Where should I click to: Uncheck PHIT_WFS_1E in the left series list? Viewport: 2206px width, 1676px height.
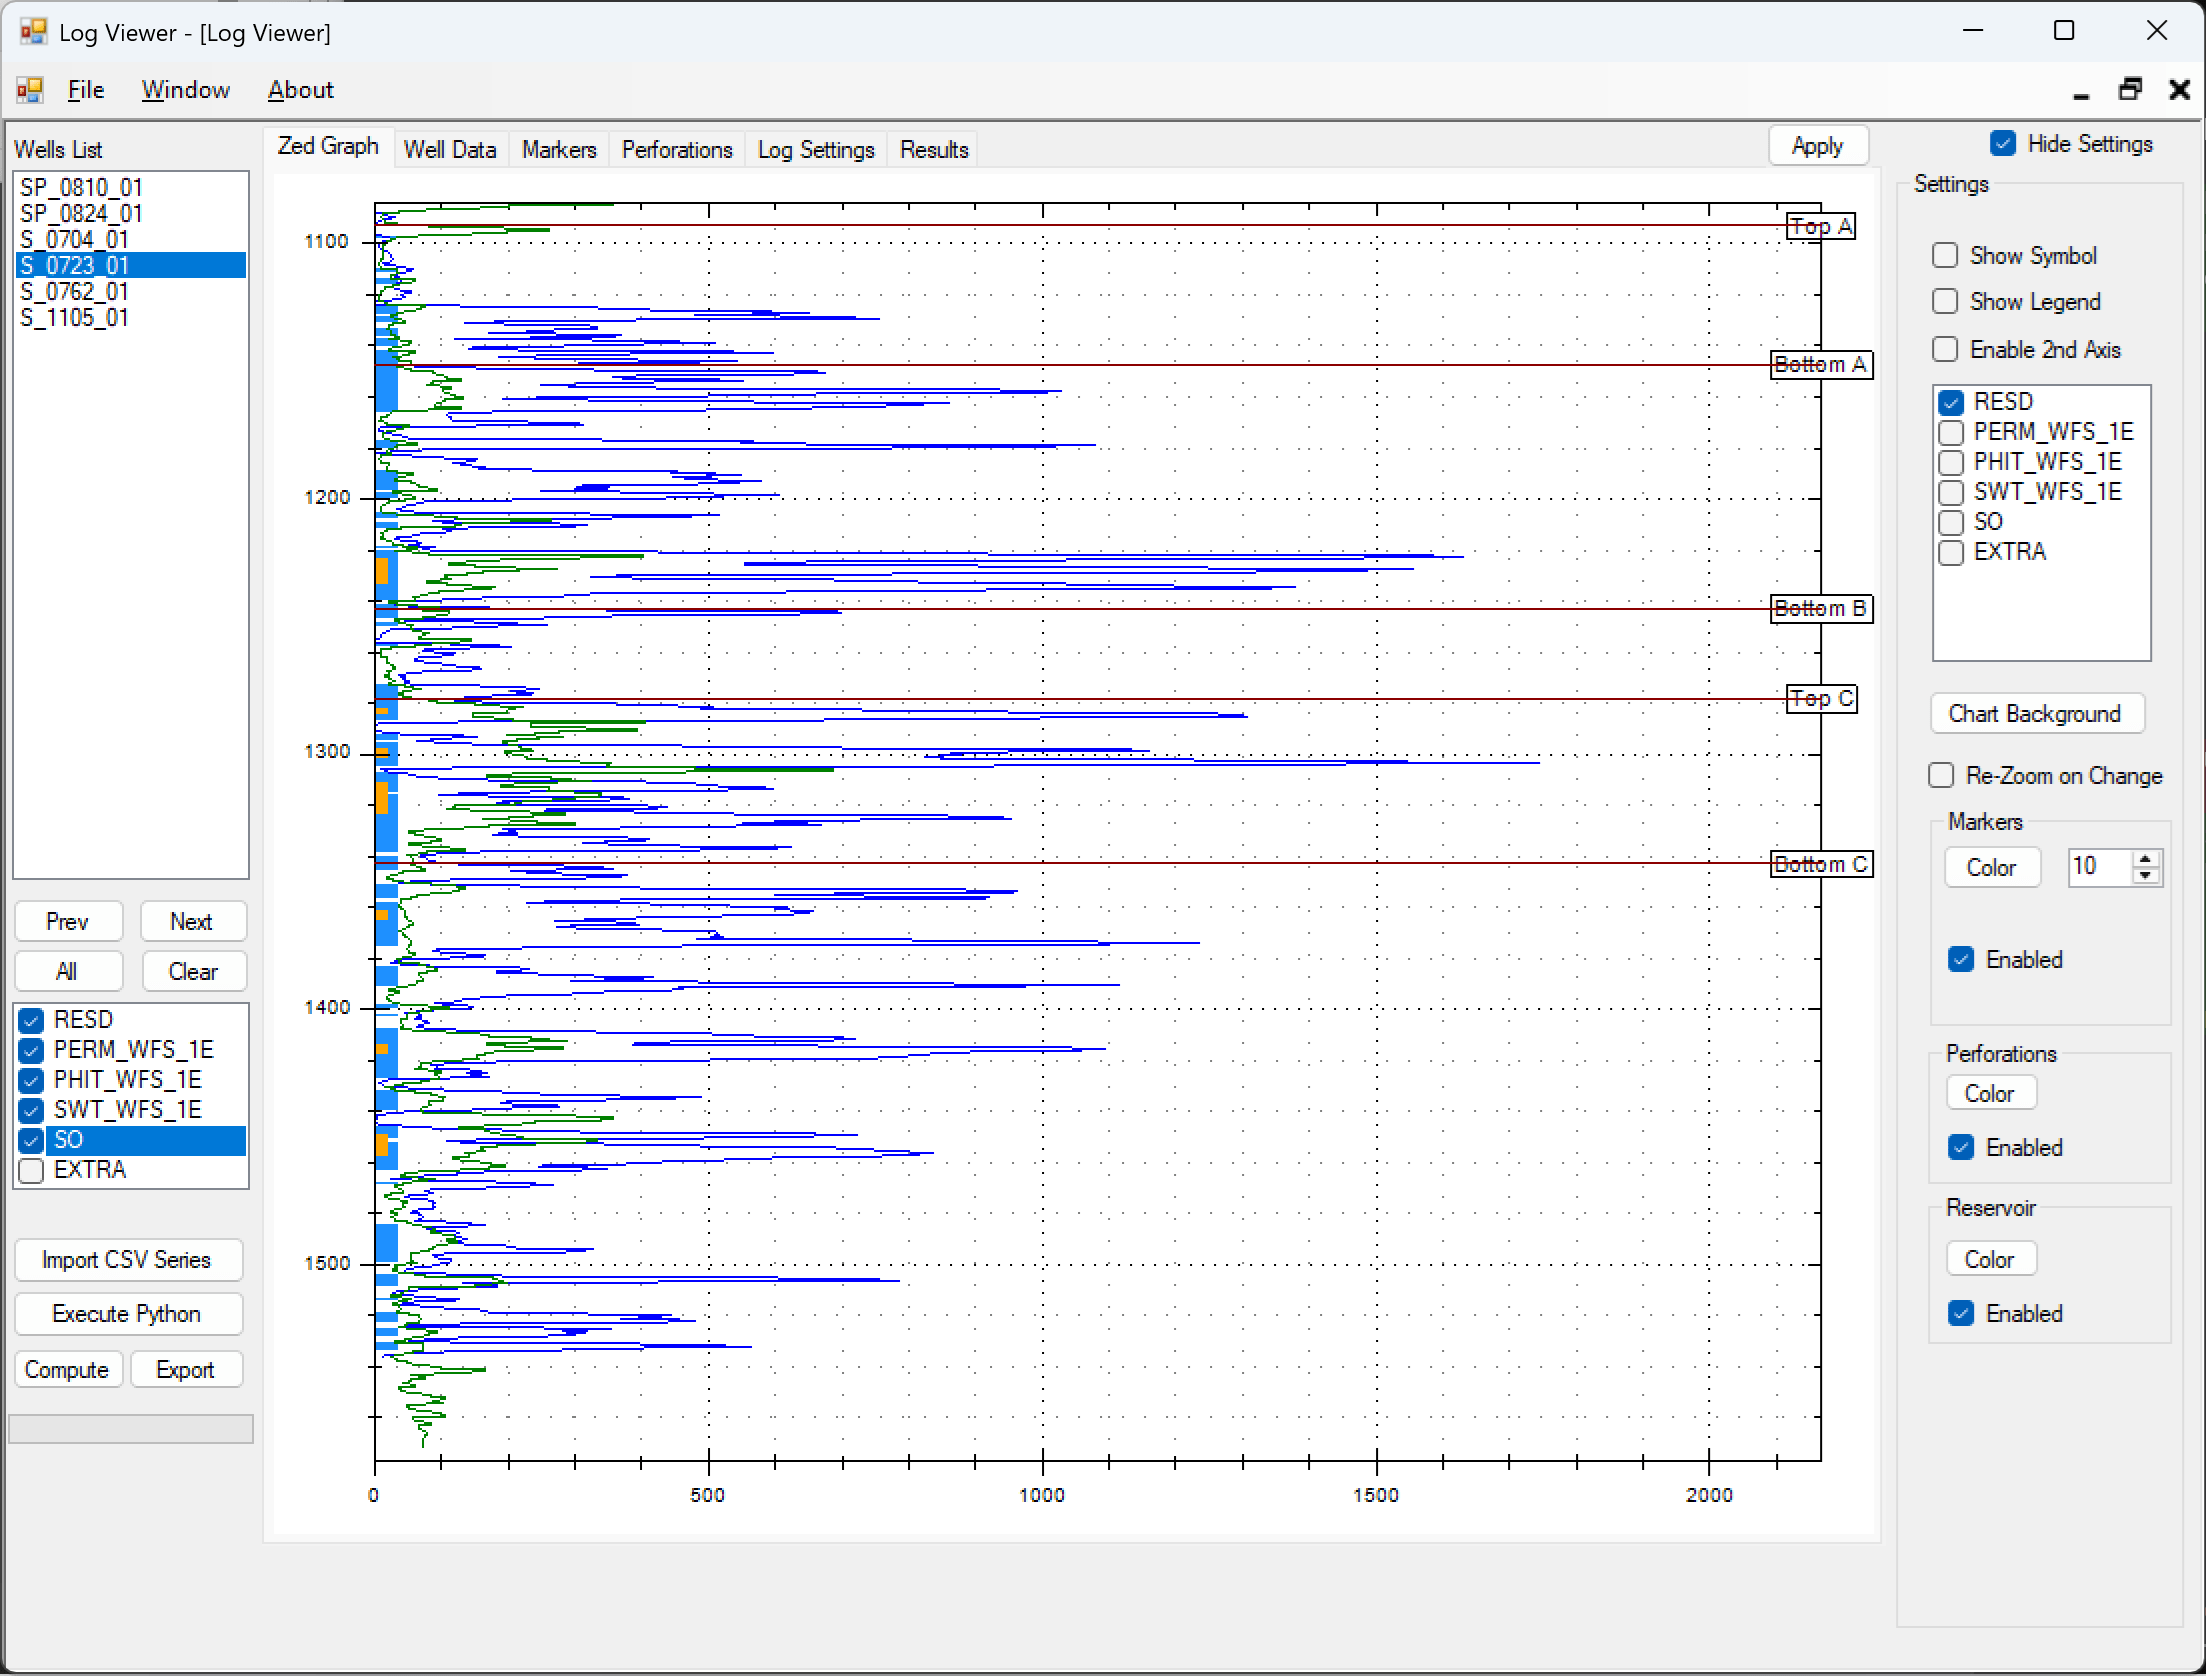click(x=31, y=1080)
